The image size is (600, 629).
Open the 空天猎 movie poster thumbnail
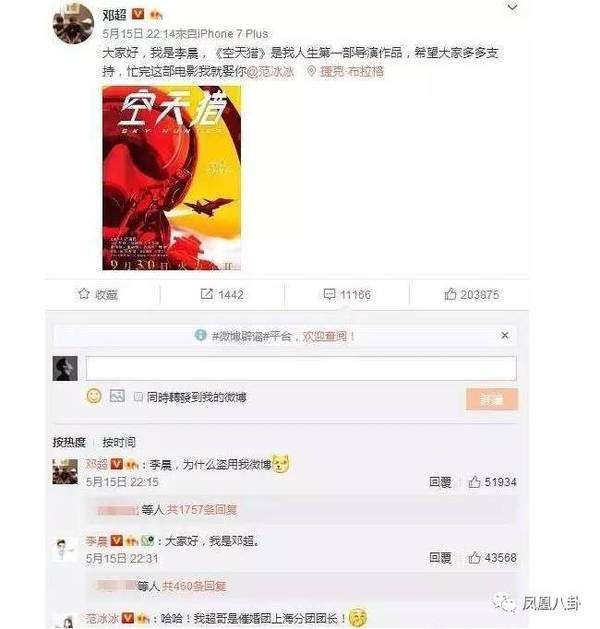point(172,178)
